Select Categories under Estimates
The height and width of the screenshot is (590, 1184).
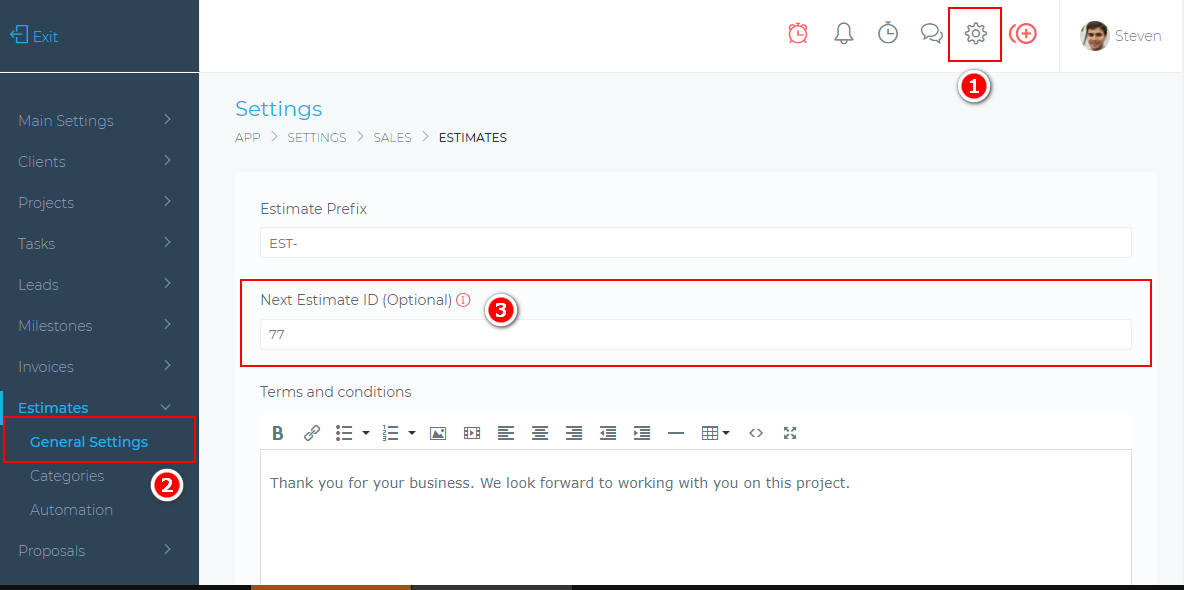(x=66, y=475)
